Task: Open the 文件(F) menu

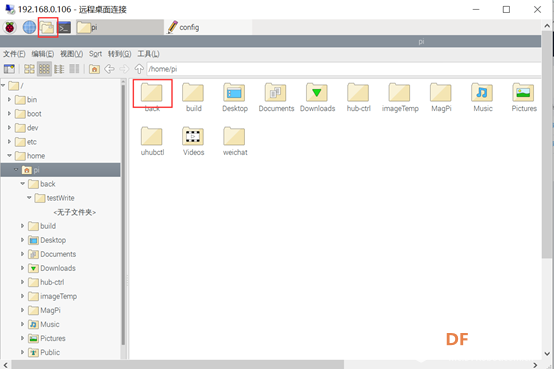Action: 14,54
